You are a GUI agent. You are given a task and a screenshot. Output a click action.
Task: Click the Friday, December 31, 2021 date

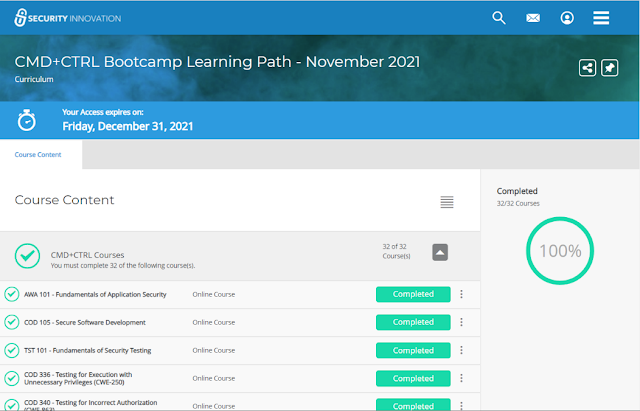(127, 126)
